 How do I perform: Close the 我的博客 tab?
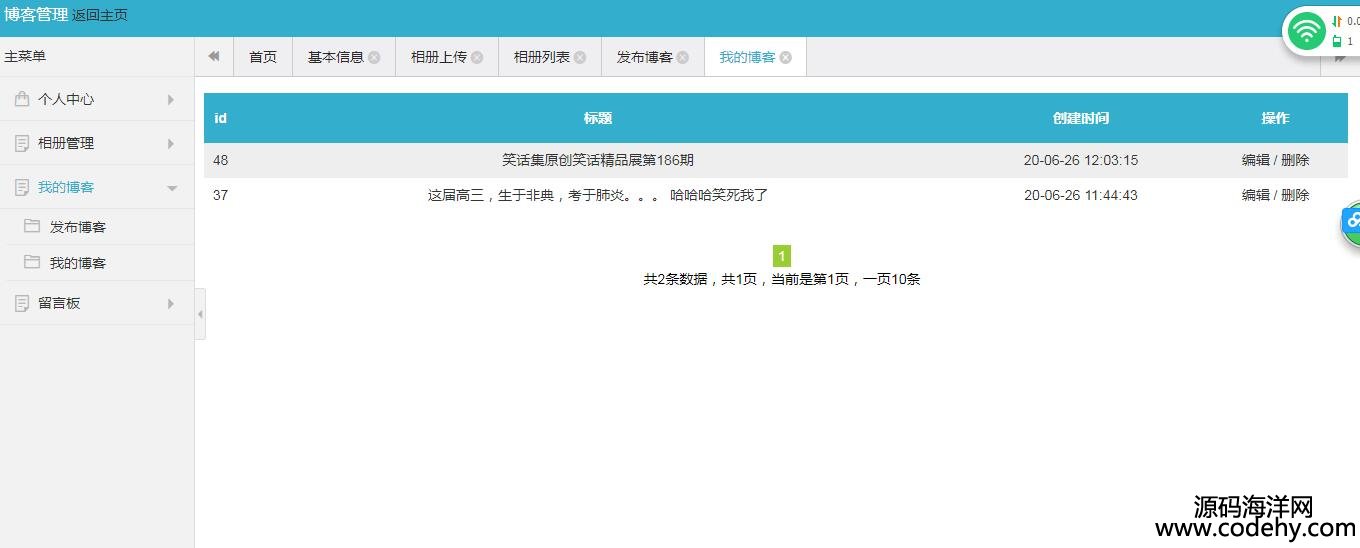point(786,58)
